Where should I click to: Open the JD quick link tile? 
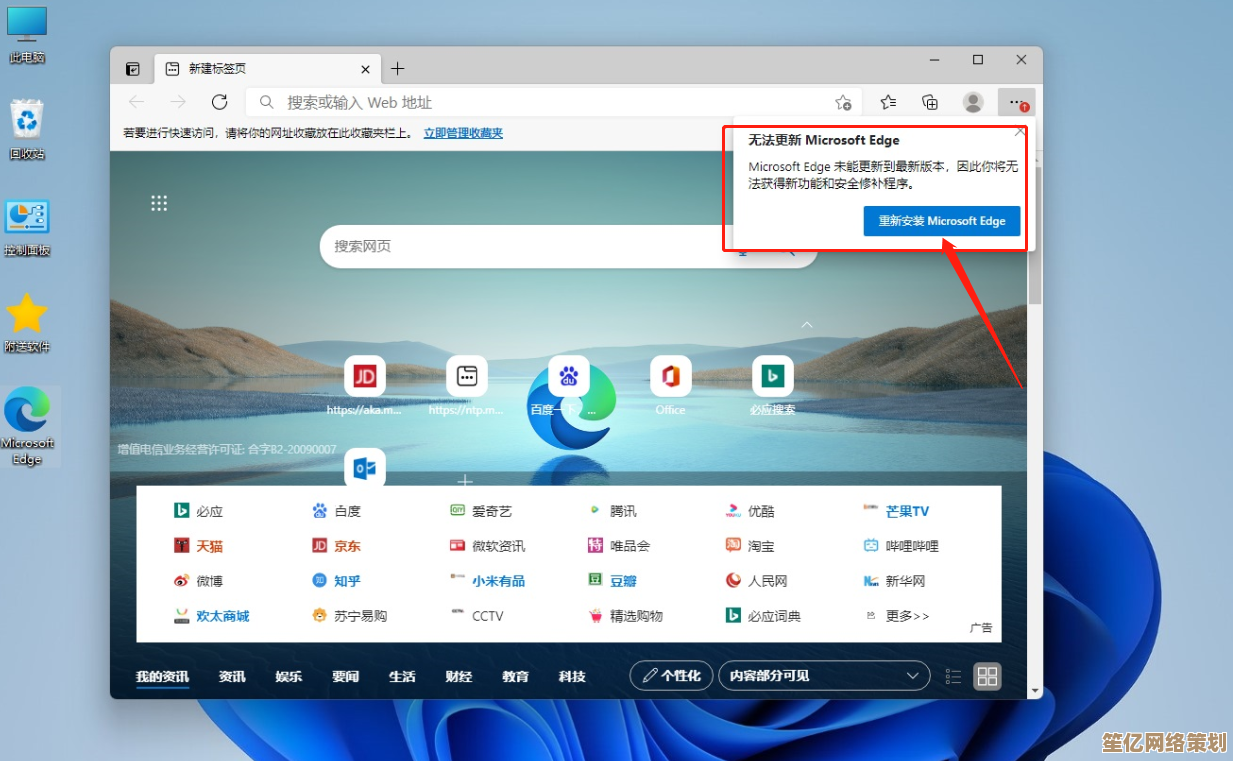pos(365,376)
